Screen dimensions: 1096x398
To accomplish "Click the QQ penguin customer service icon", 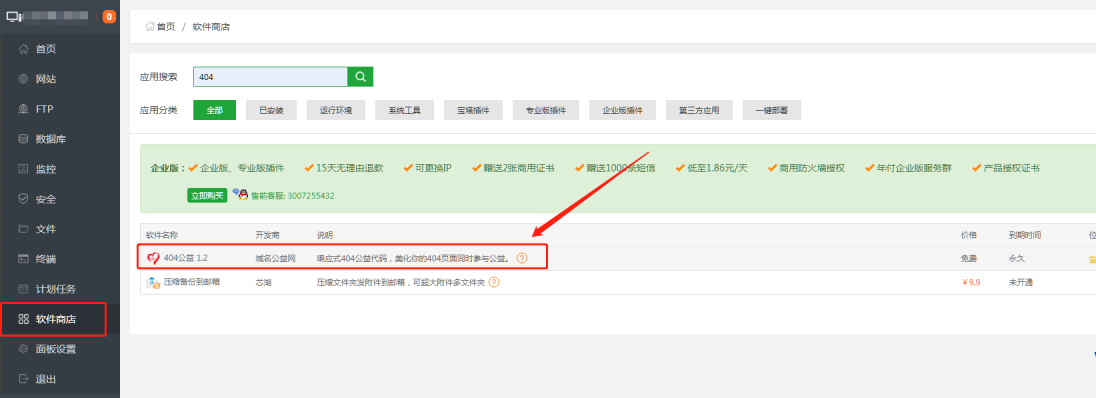I will click(x=240, y=194).
